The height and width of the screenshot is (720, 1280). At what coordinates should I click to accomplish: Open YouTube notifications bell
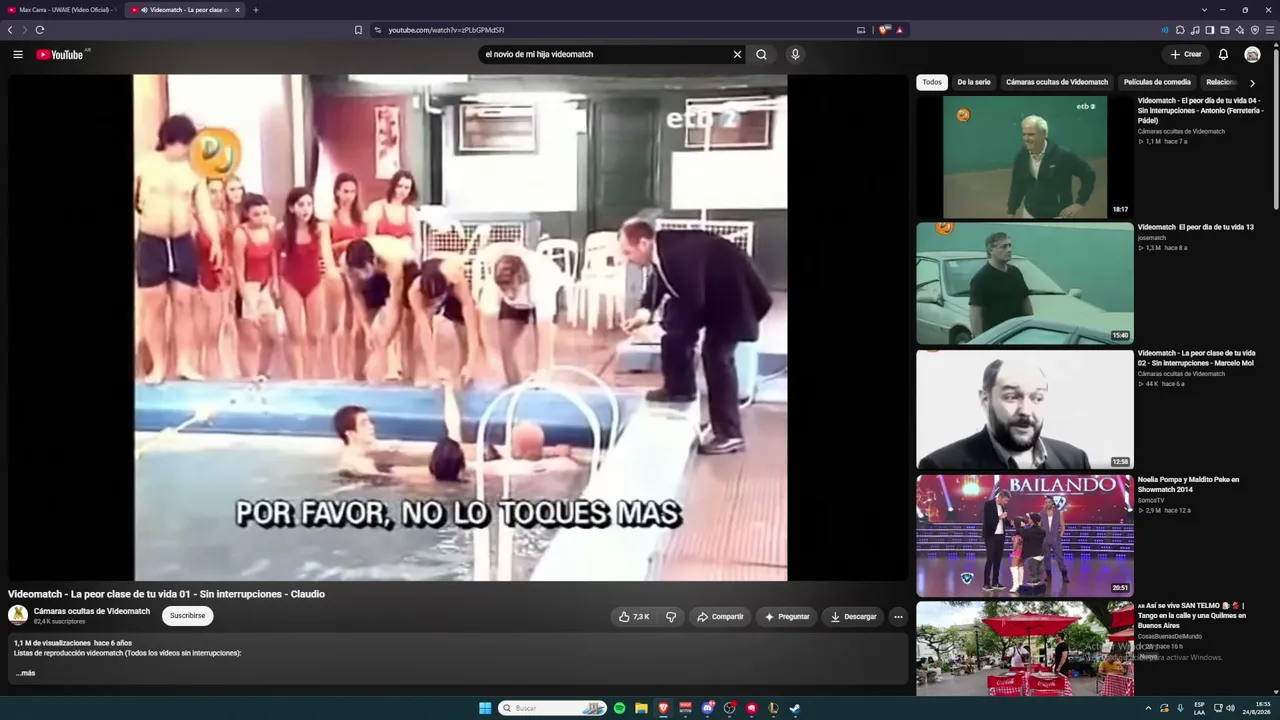coord(1223,54)
